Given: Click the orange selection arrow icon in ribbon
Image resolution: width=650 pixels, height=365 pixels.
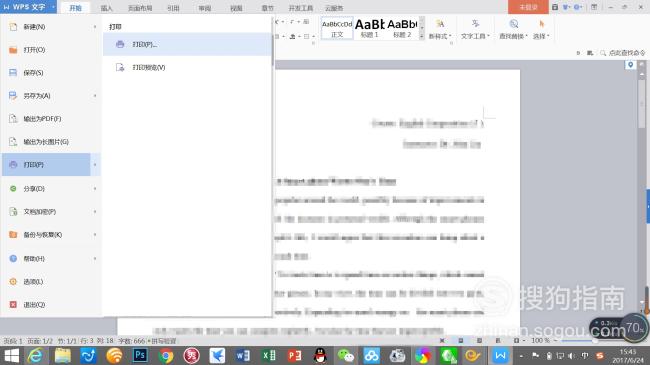Looking at the screenshot, I should tap(541, 24).
